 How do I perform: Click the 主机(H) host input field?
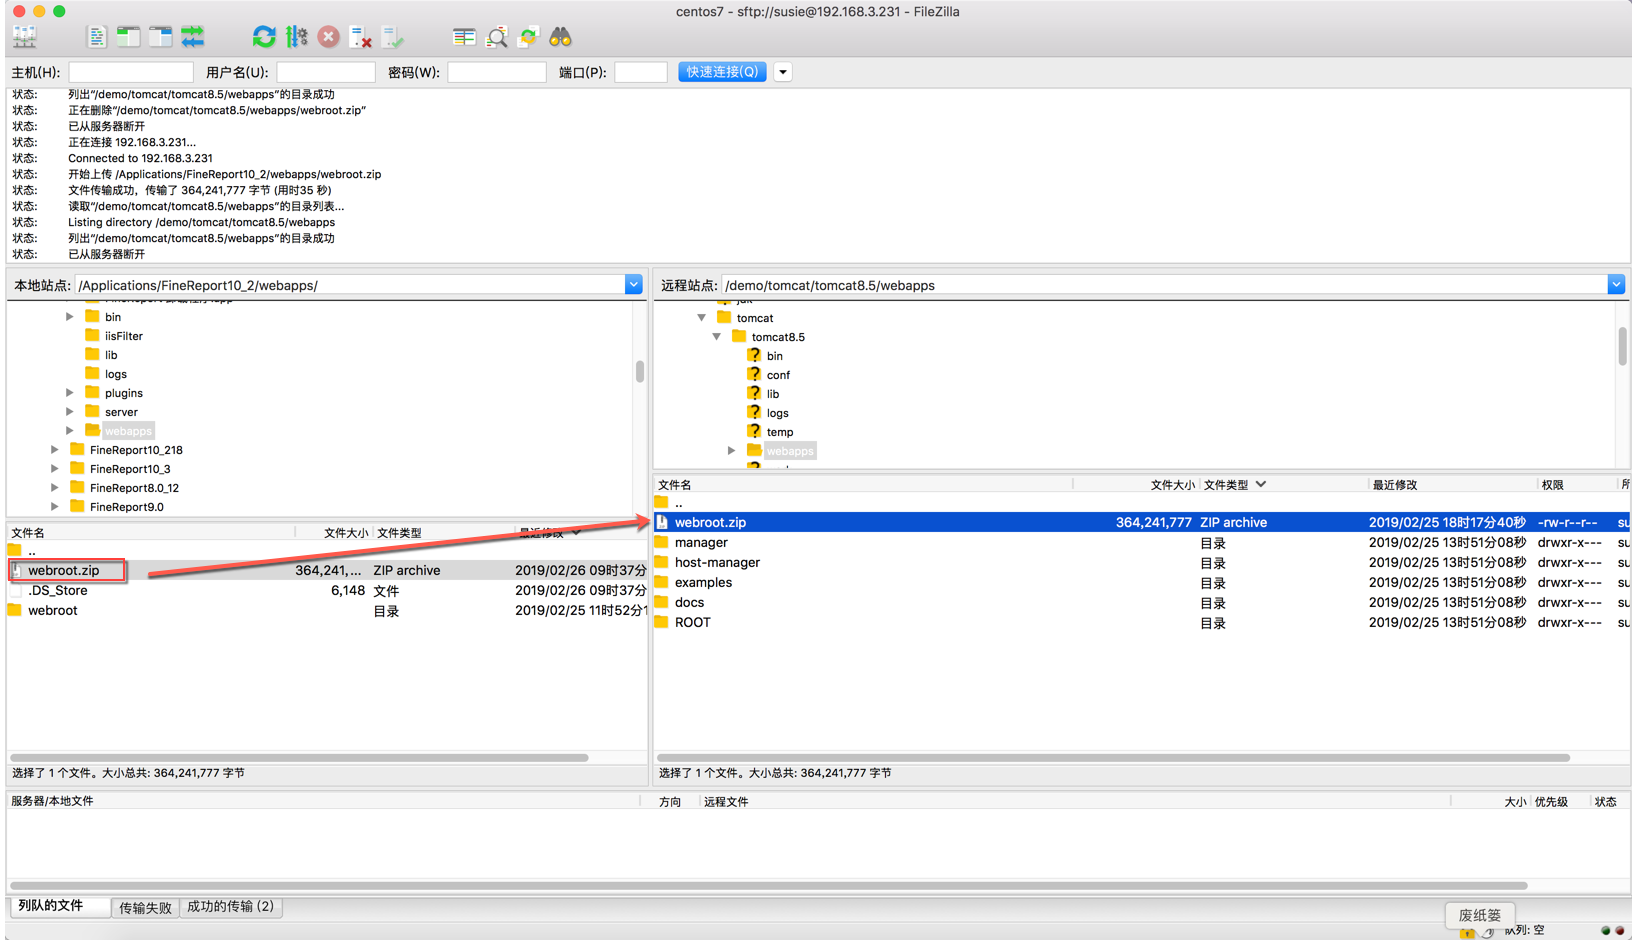(x=130, y=72)
